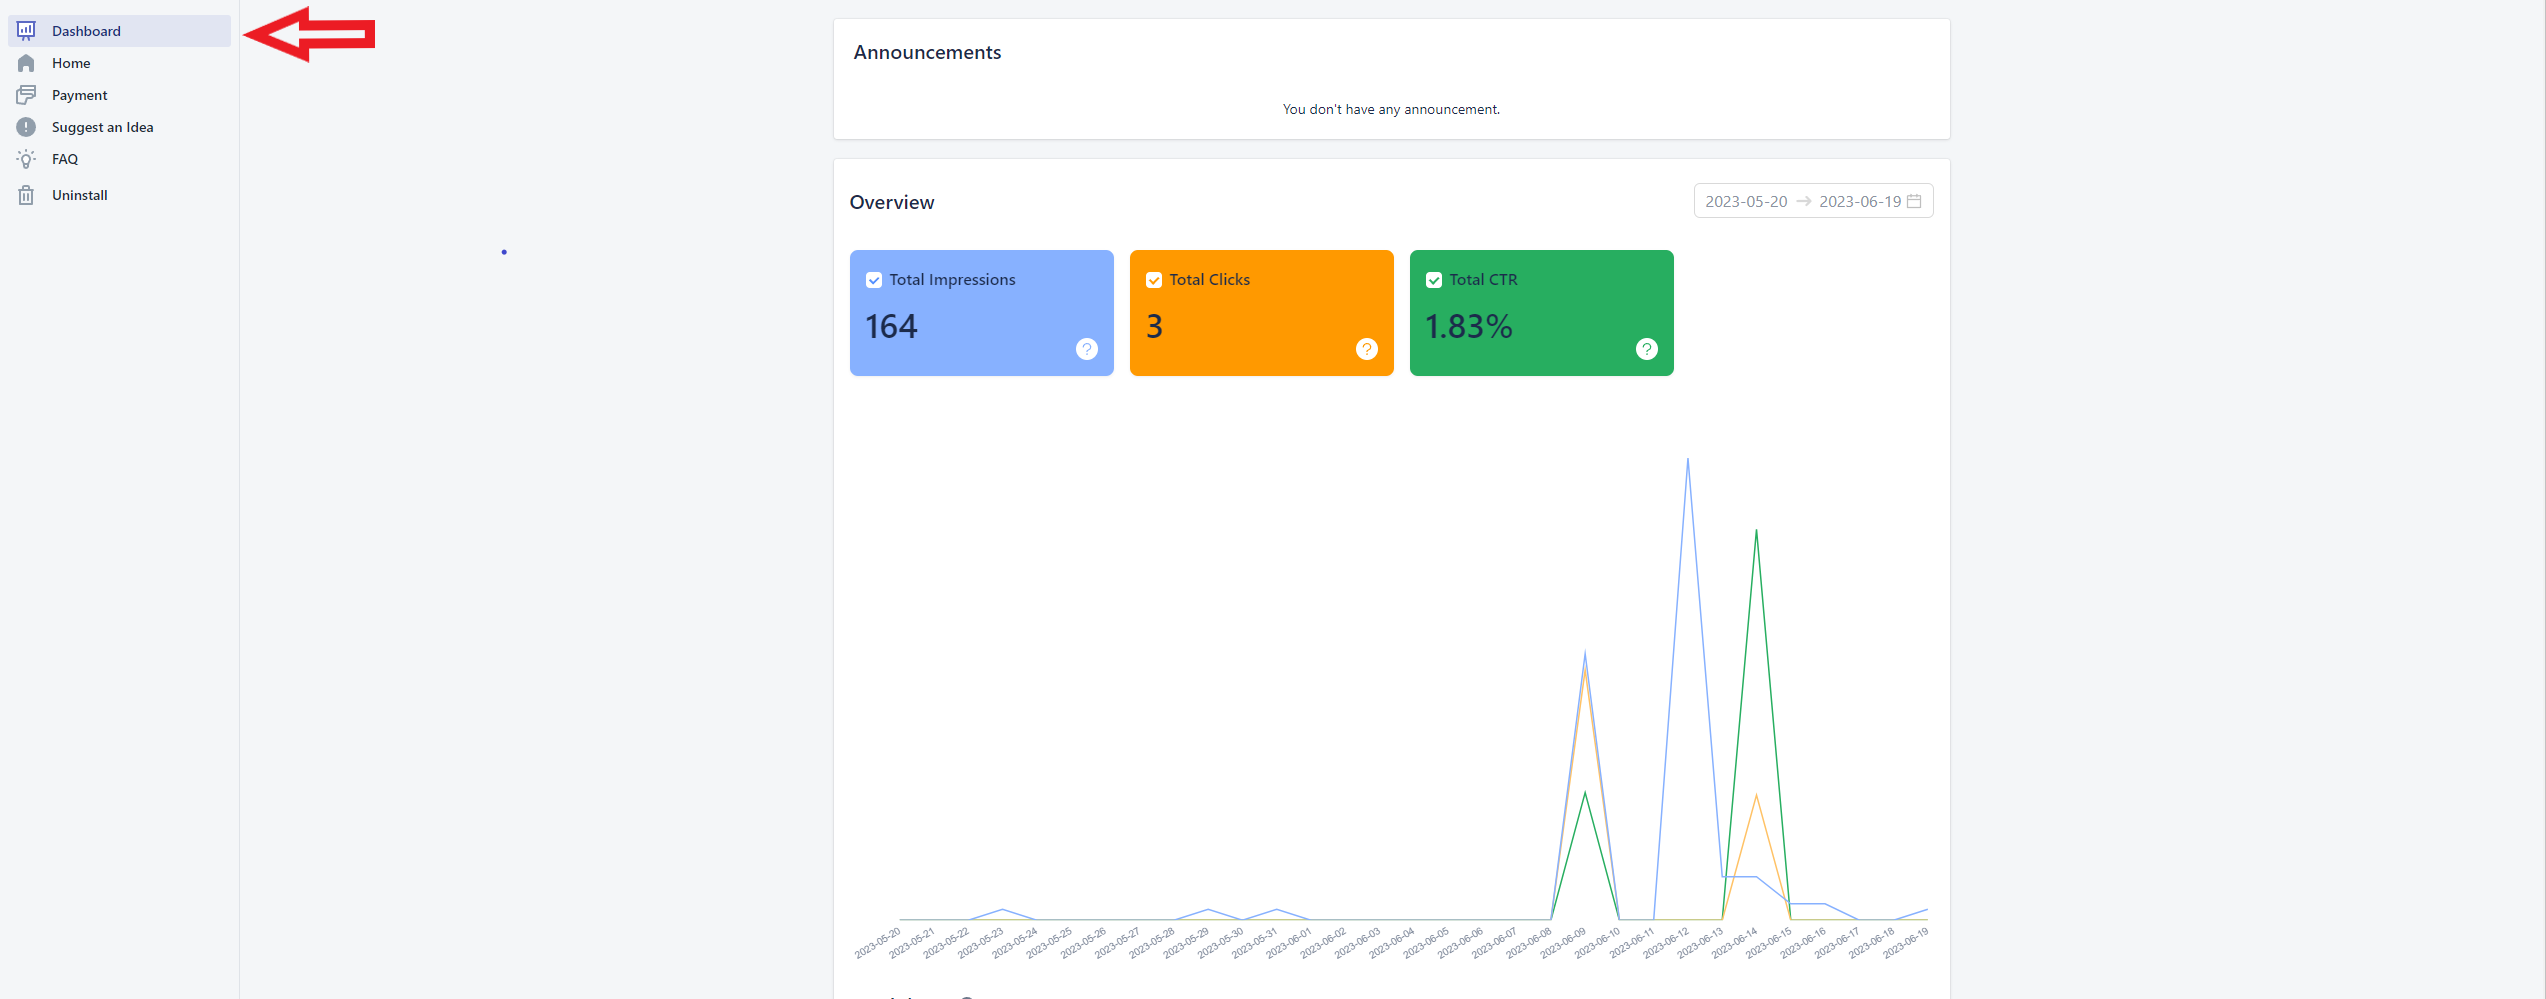Open help tooltip on Total Clicks card
This screenshot has height=999, width=2546.
pos(1367,349)
